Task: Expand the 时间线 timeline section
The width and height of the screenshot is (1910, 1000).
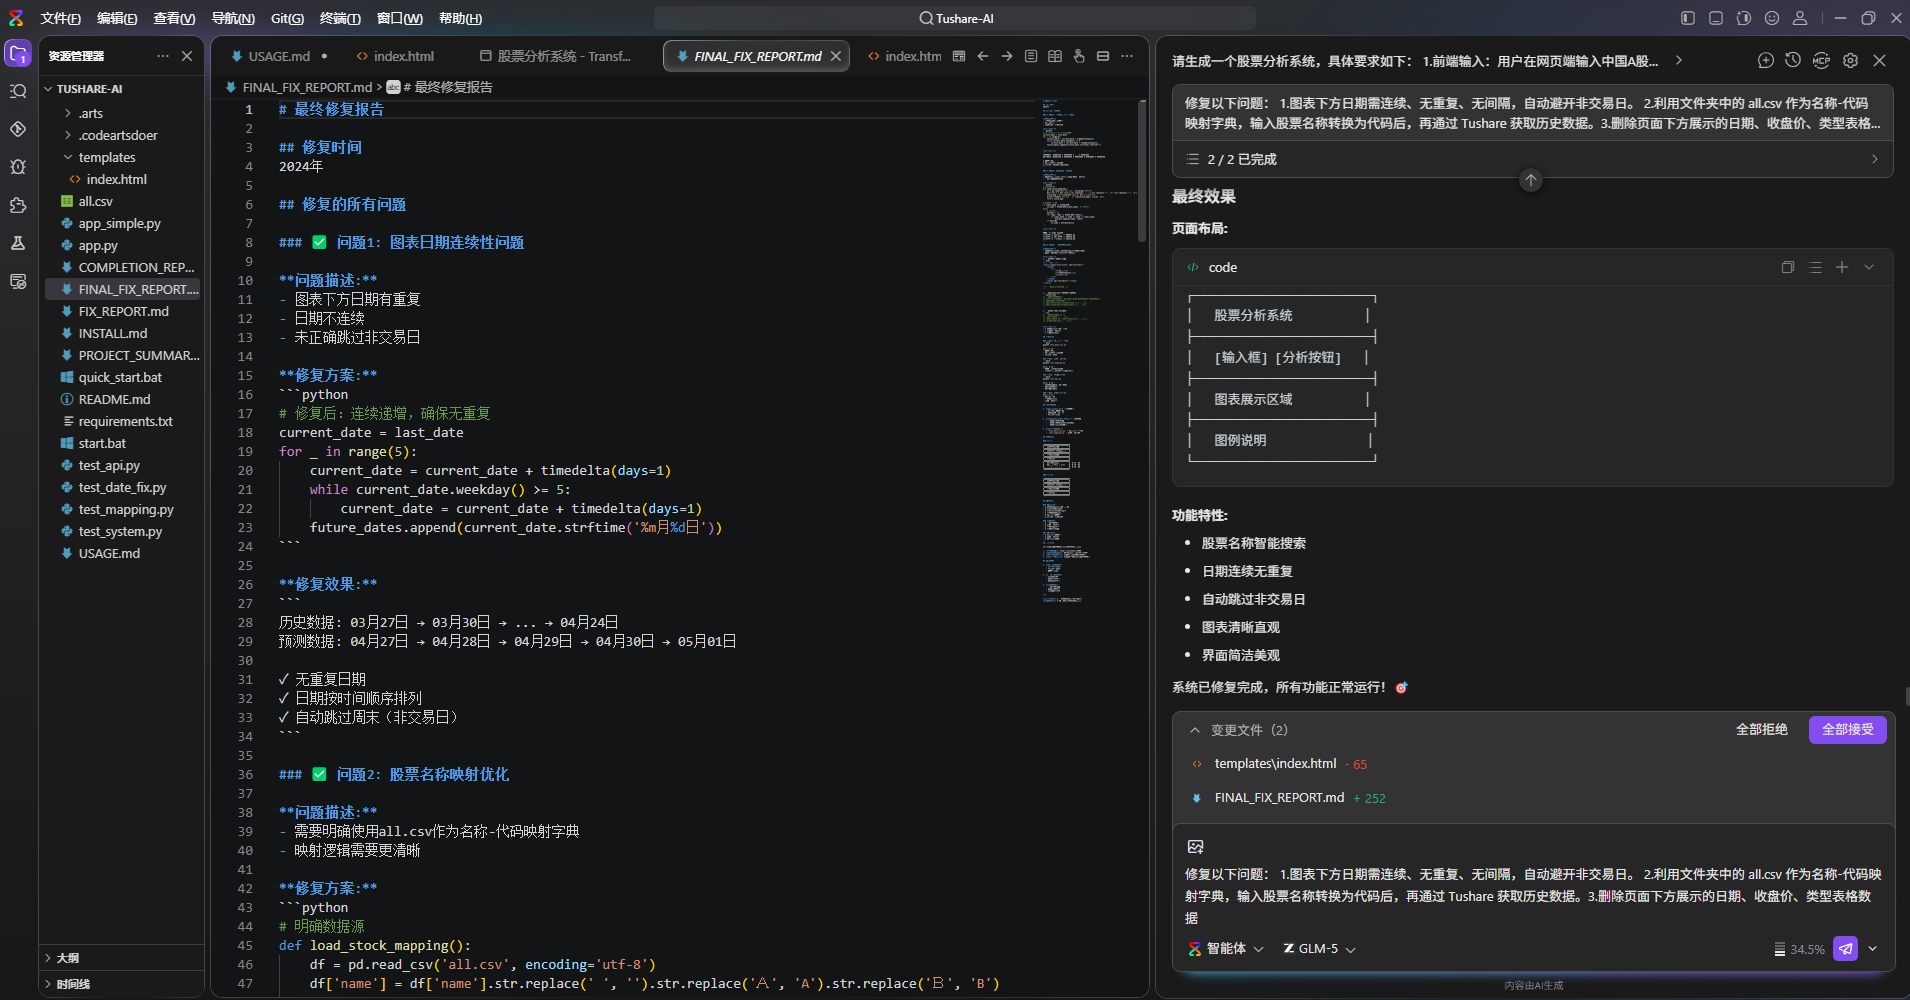Action: 48,984
